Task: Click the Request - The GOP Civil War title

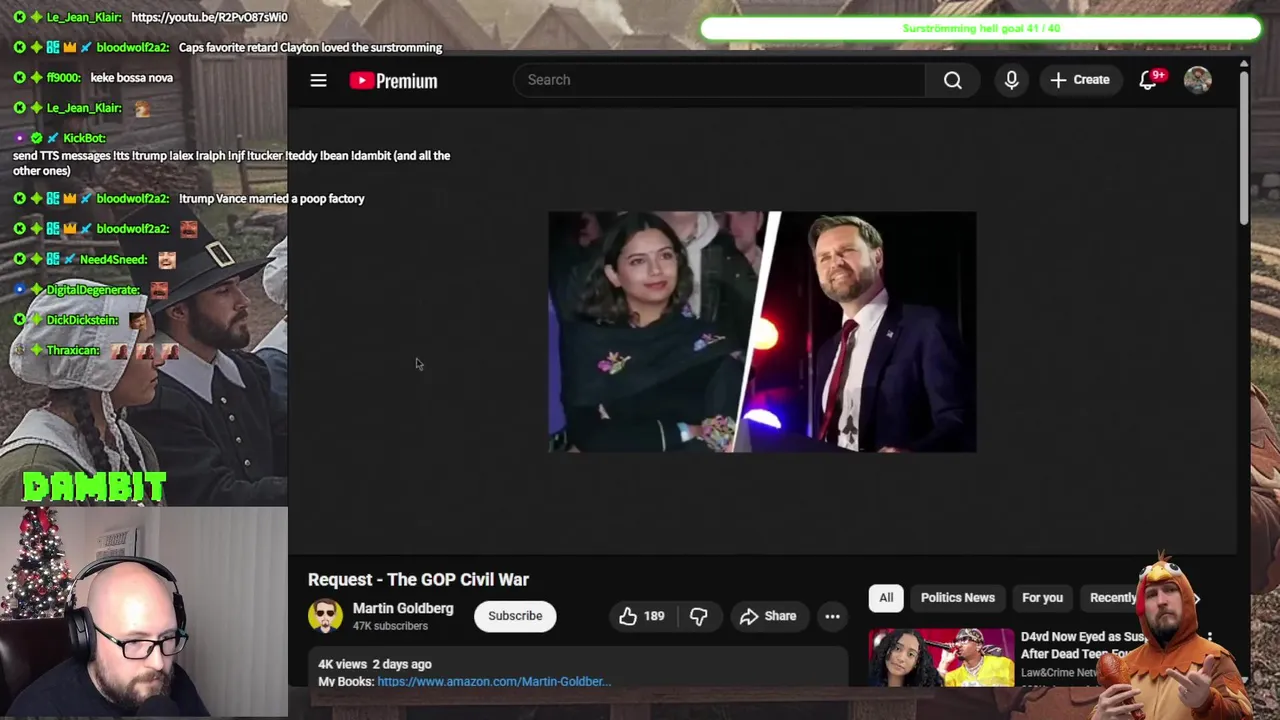Action: coord(418,580)
